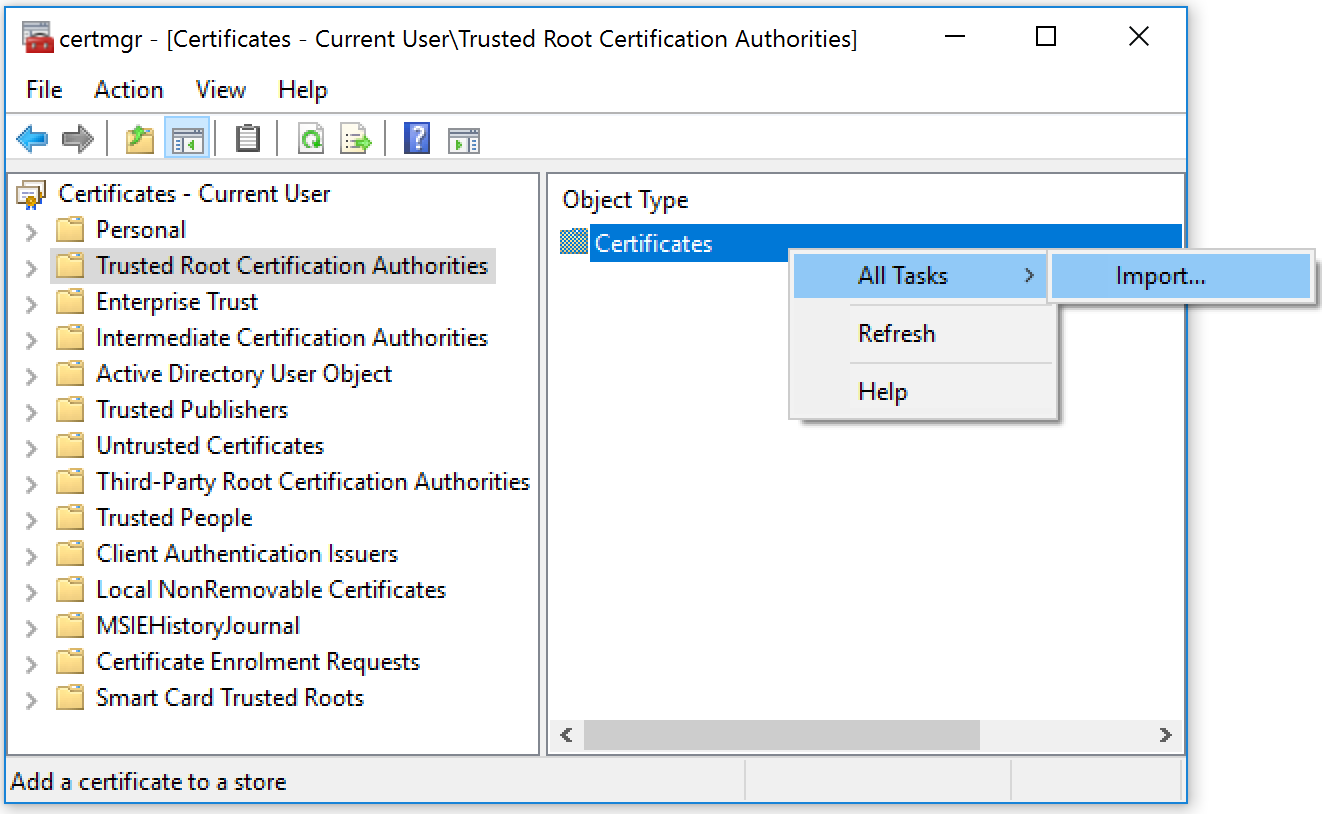Open the Action menu
The width and height of the screenshot is (1322, 814).
pos(128,90)
